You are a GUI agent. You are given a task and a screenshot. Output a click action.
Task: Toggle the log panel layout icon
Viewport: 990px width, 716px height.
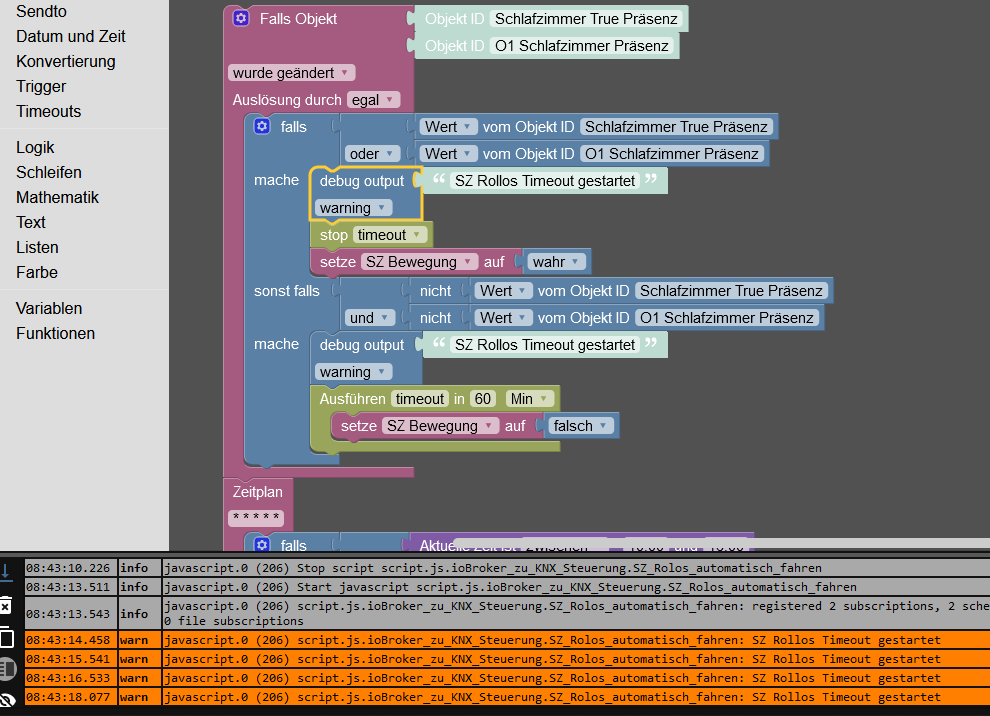point(6,669)
